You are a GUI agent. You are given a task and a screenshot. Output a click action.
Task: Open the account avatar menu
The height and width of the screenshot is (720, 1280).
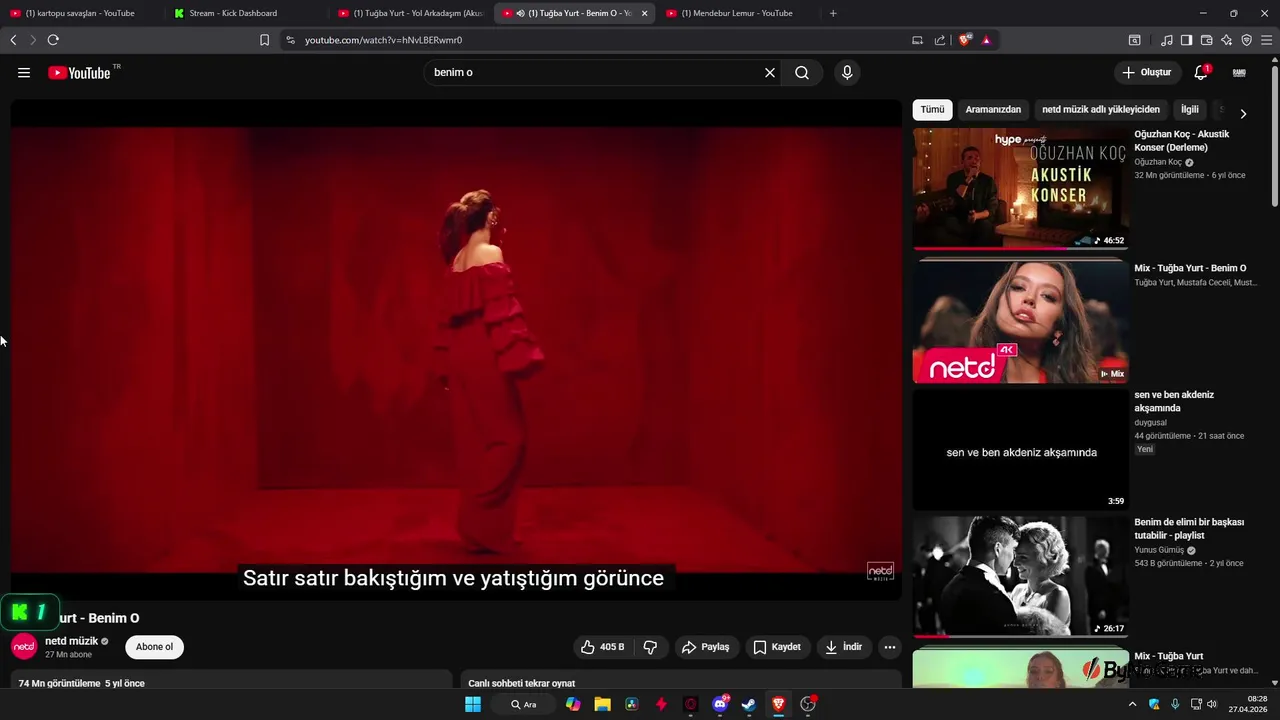click(1239, 73)
